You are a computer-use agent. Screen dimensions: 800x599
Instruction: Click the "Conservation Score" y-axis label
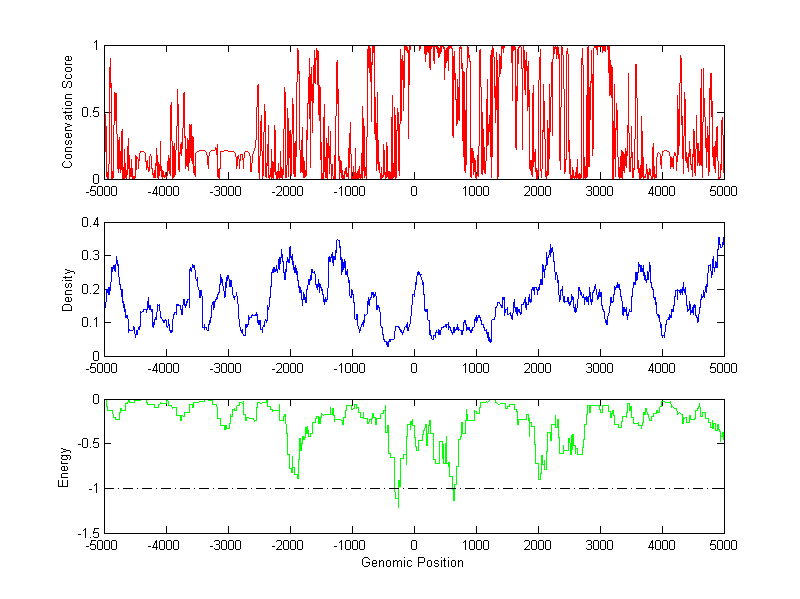67,112
